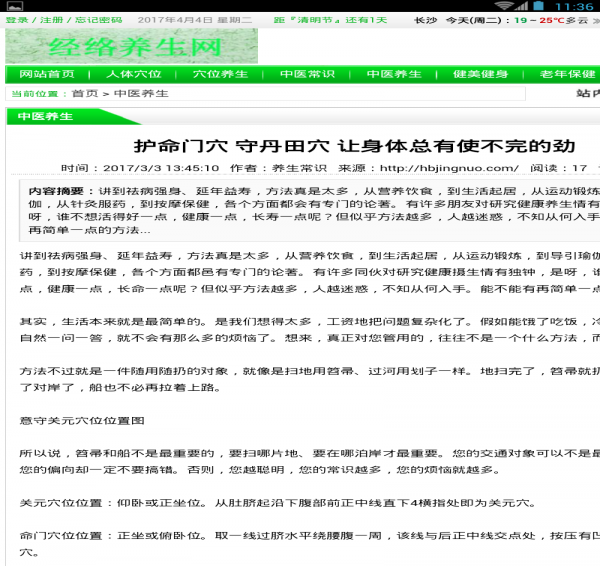Screen dimensions: 600x566
Task: Open the 老年保健 navigation menu item
Action: tap(567, 74)
